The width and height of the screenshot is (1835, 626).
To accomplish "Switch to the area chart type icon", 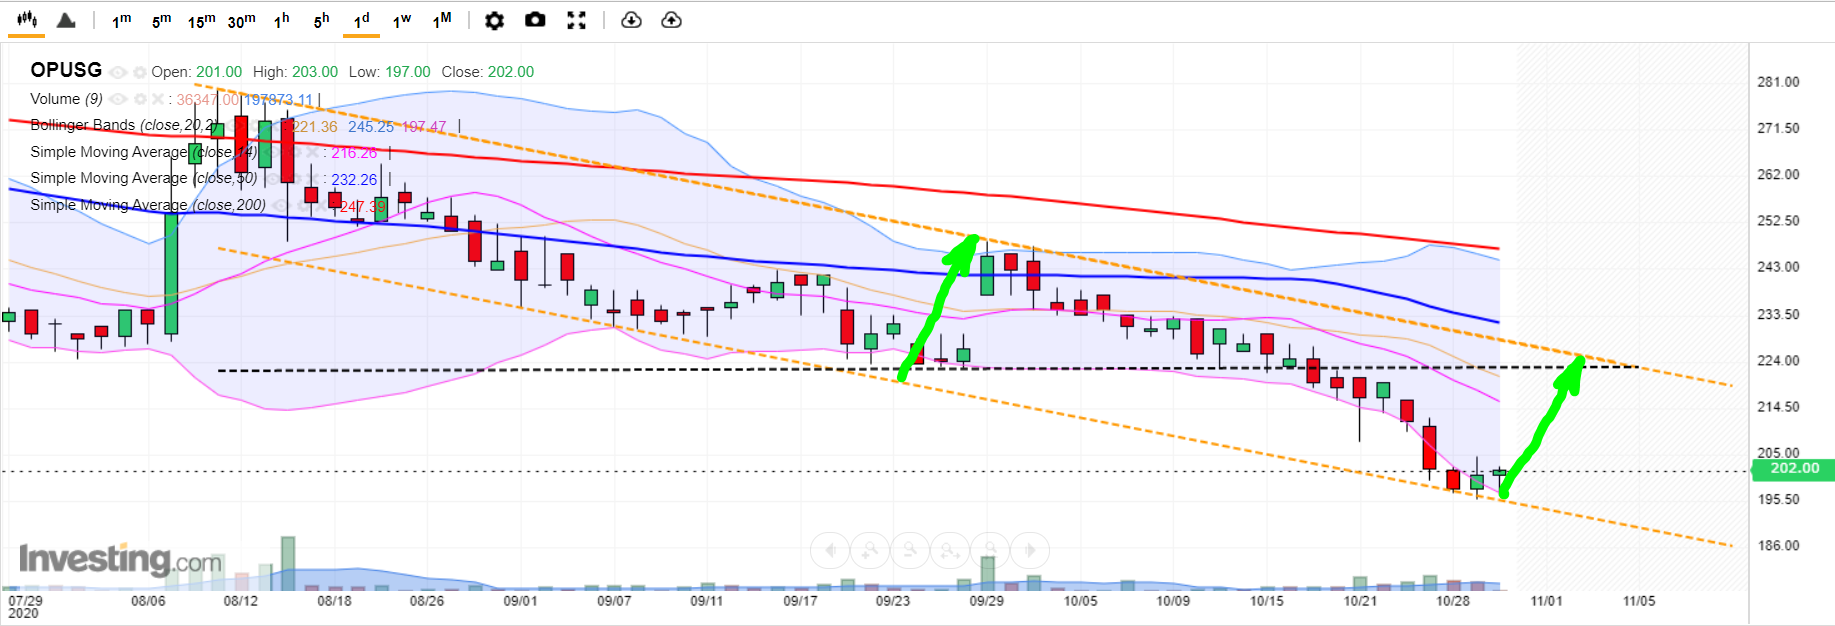I will (66, 20).
